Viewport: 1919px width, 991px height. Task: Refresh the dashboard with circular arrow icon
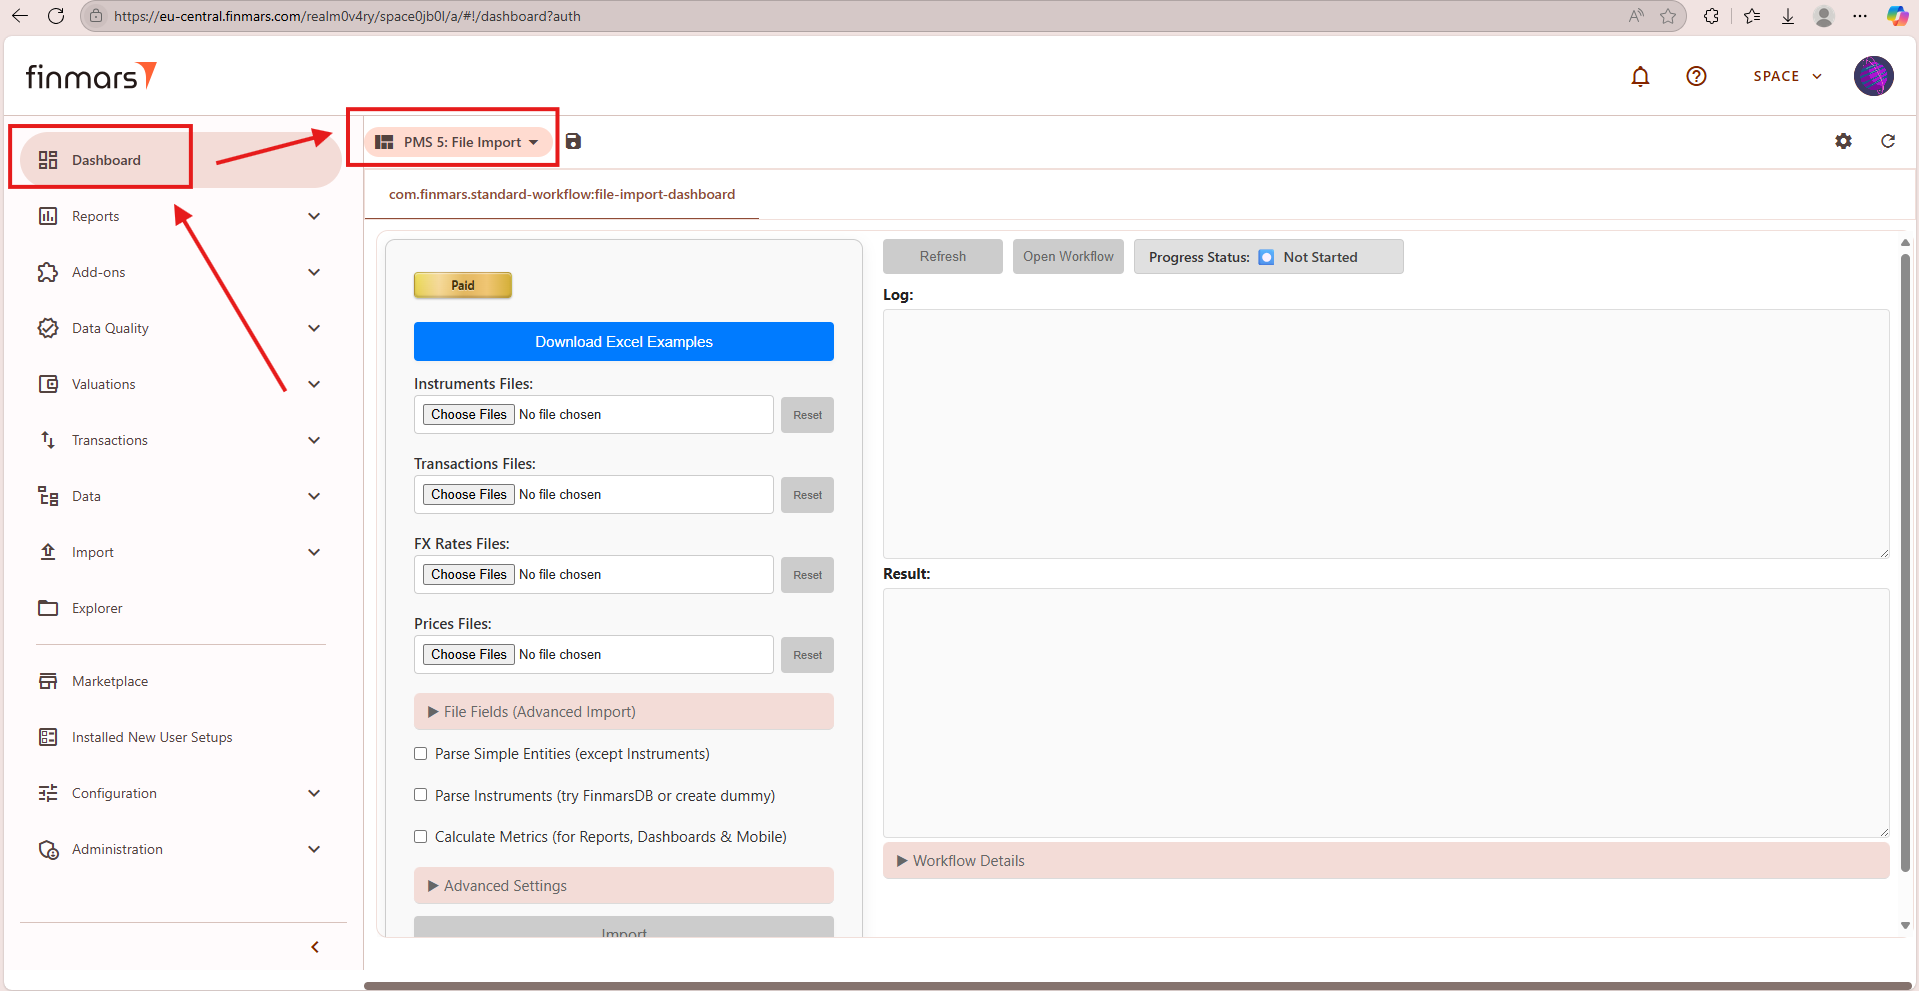pyautogui.click(x=1888, y=141)
